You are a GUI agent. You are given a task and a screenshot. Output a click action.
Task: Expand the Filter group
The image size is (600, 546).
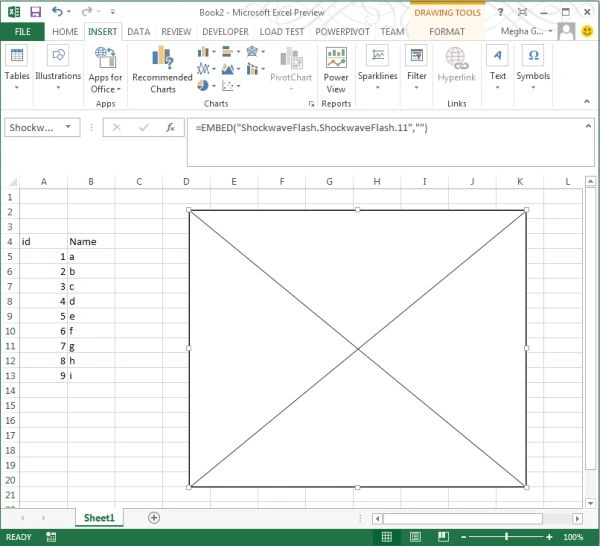pos(416,67)
